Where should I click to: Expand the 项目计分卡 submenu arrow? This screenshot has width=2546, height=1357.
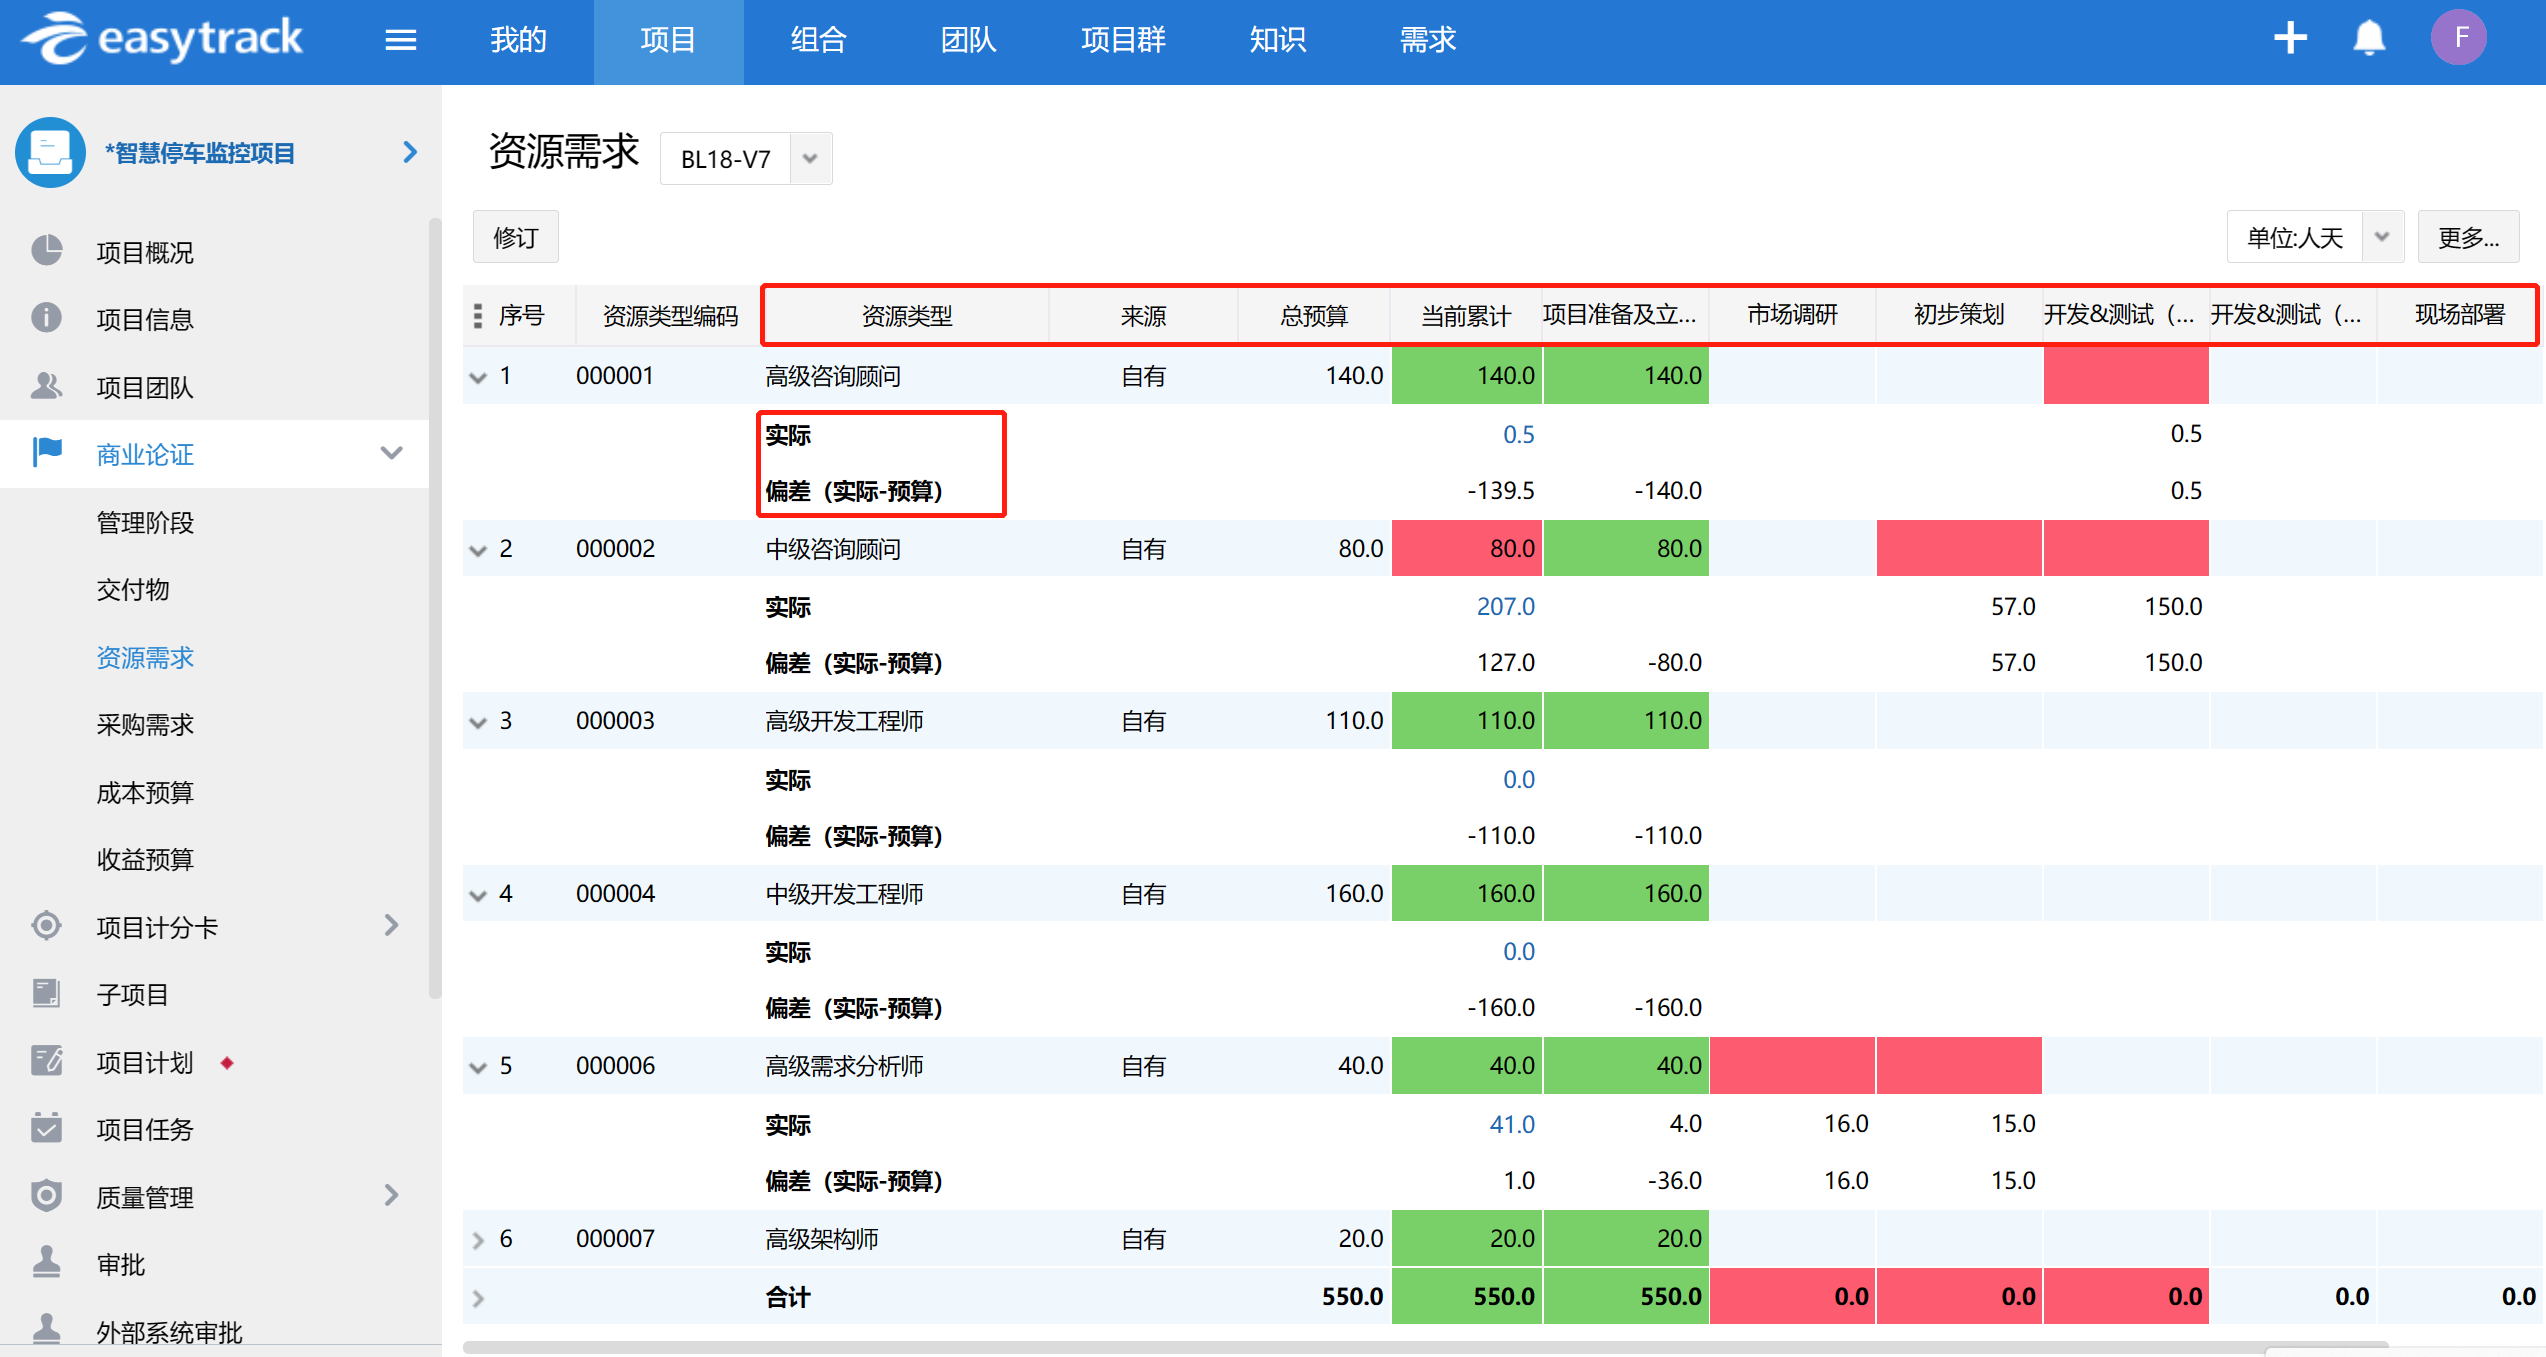(x=391, y=926)
